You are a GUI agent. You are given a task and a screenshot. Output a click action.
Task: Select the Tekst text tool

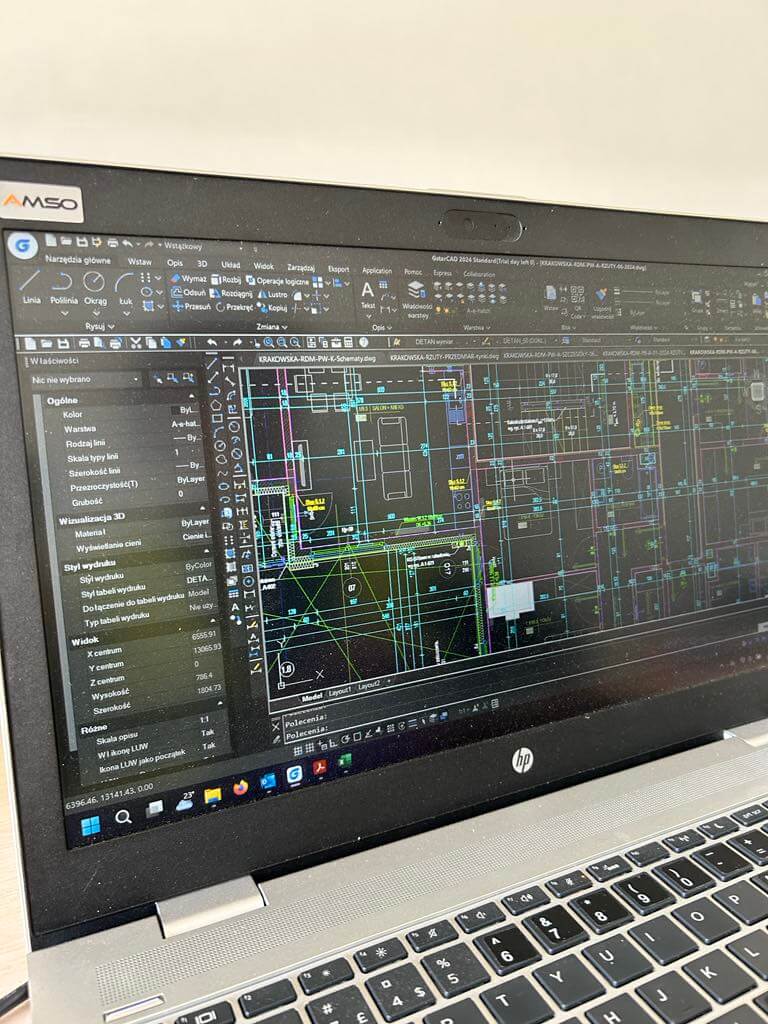[x=368, y=295]
